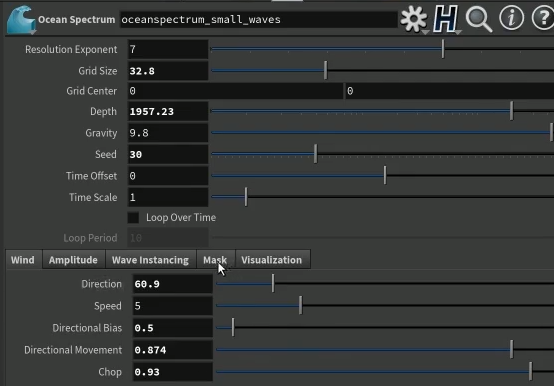Click the magnifying glass search icon
The image size is (554, 386).
(x=479, y=19)
